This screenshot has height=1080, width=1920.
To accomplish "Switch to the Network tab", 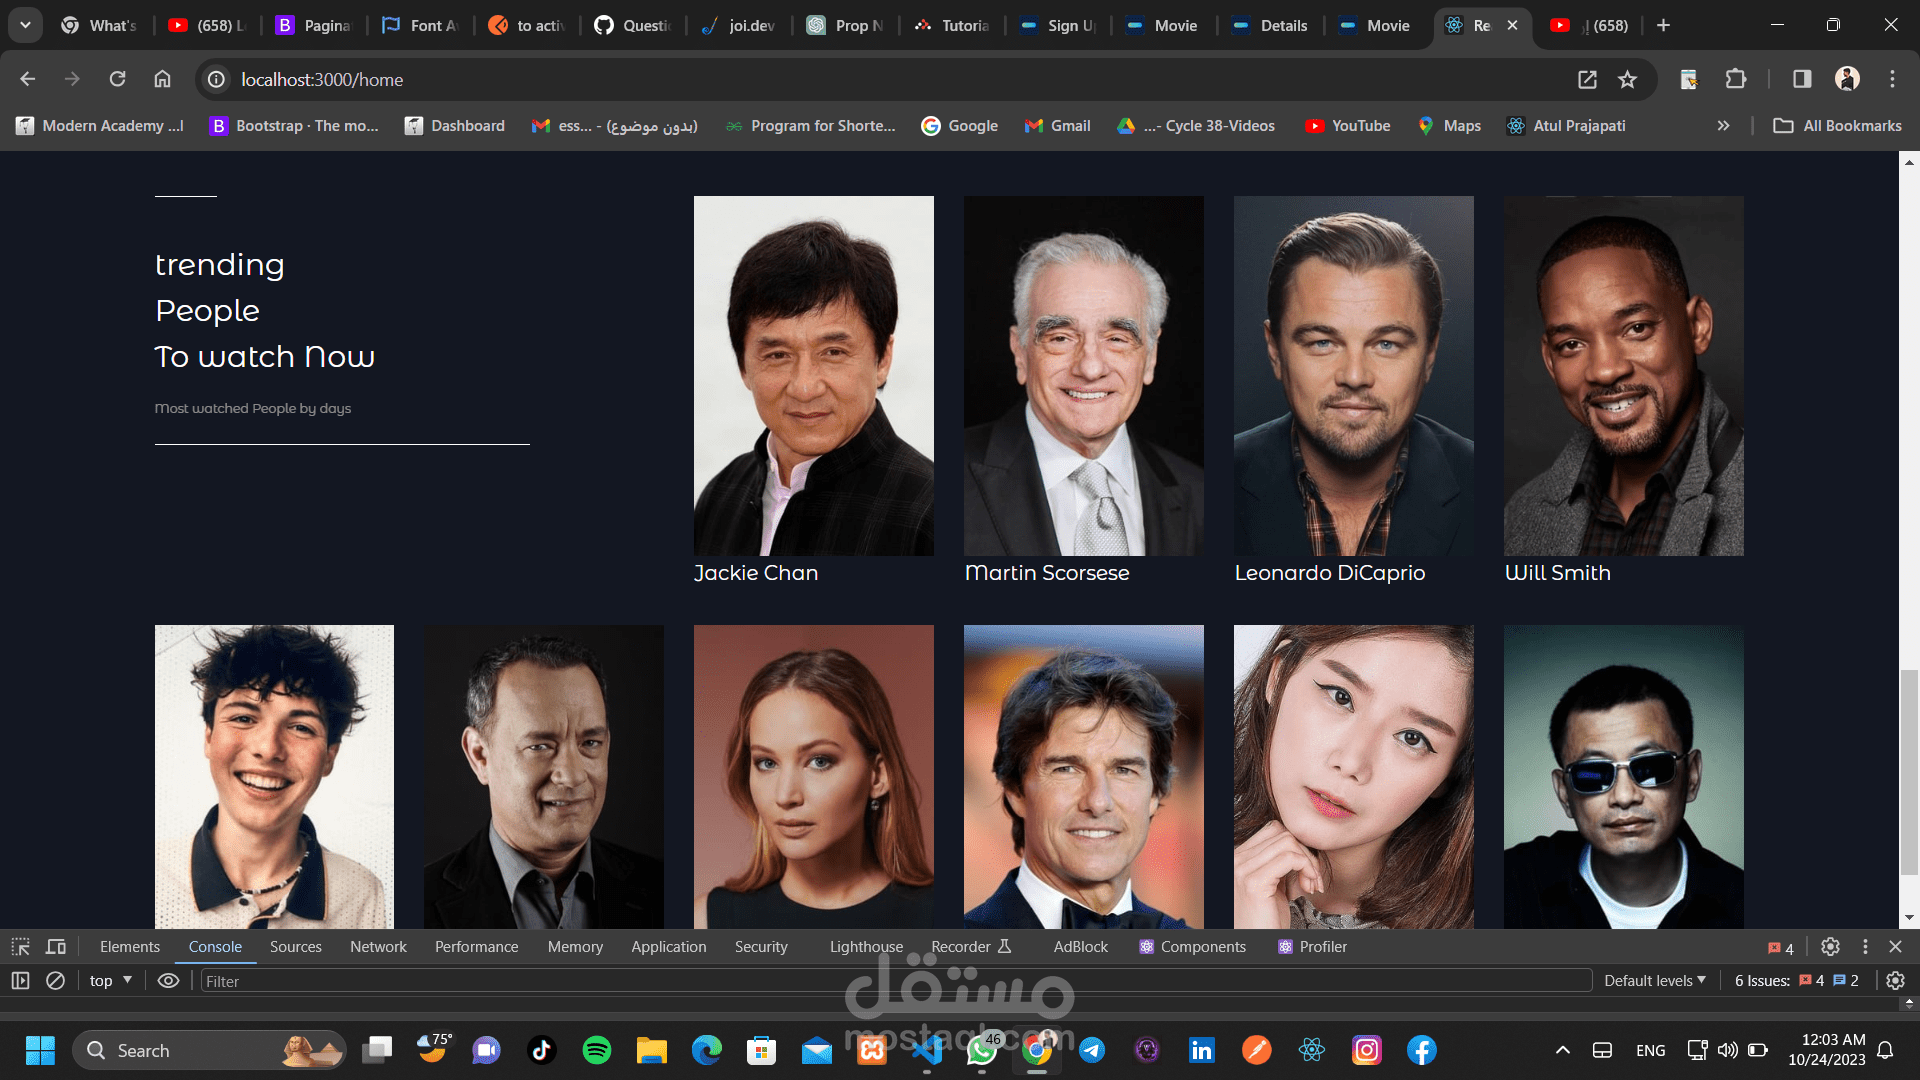I will click(378, 946).
